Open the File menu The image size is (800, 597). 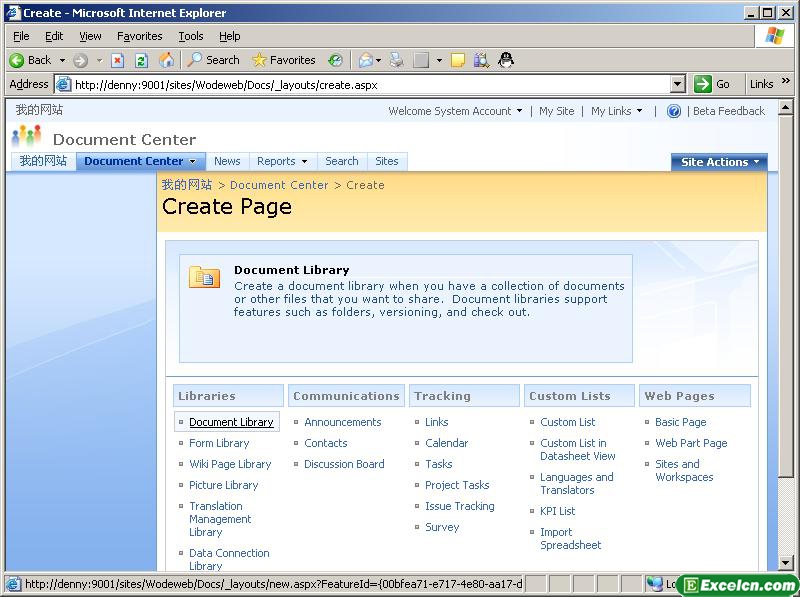[21, 36]
